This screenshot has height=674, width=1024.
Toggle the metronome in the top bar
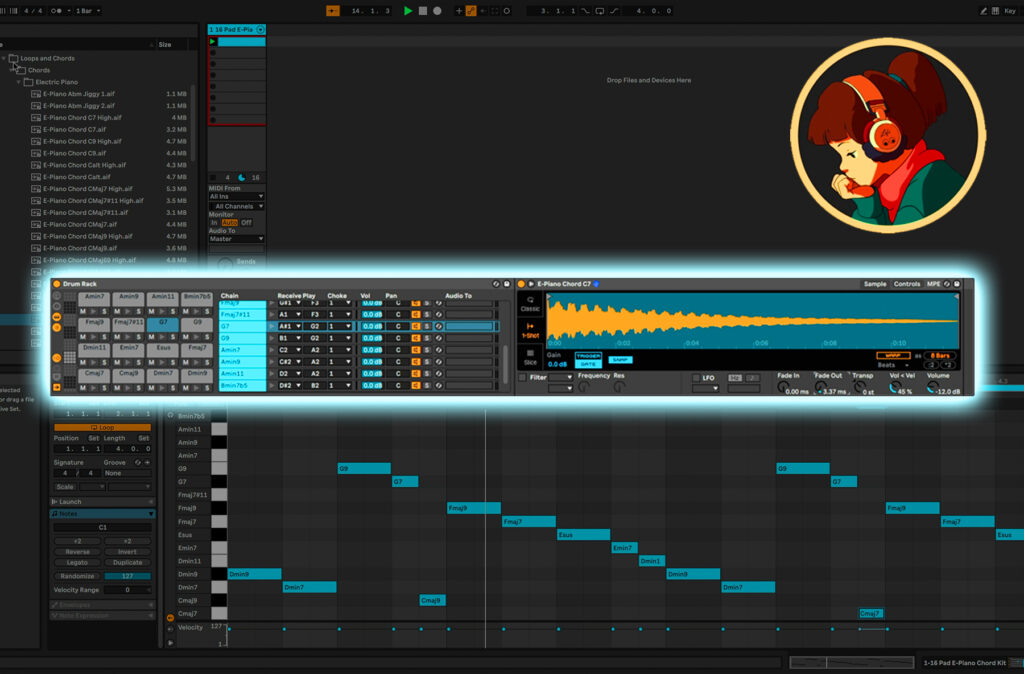tap(332, 11)
